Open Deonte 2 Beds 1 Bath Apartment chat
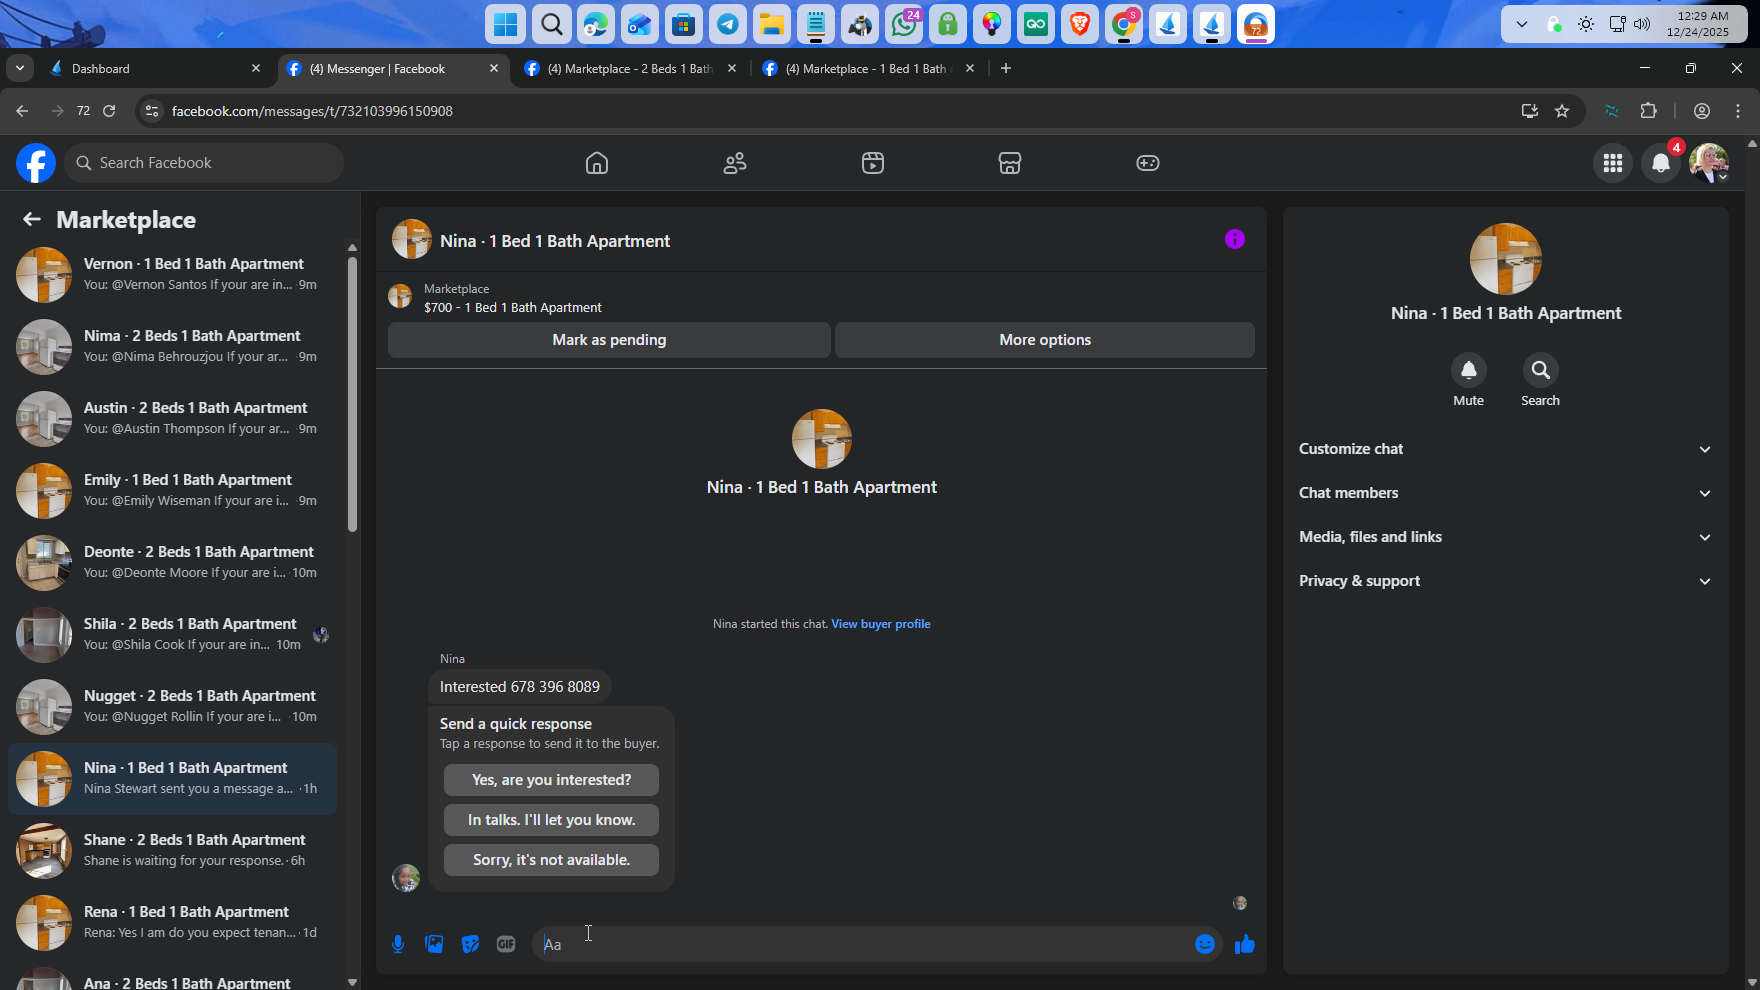This screenshot has width=1760, height=990. (172, 562)
